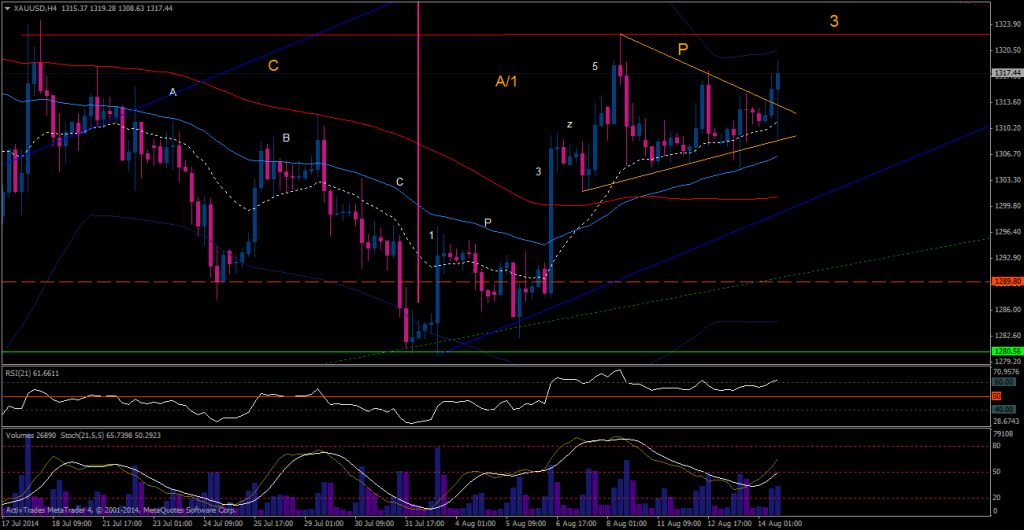The height and width of the screenshot is (530, 1024).
Task: Click the 1299.80 price axis label
Action: (x=1008, y=206)
